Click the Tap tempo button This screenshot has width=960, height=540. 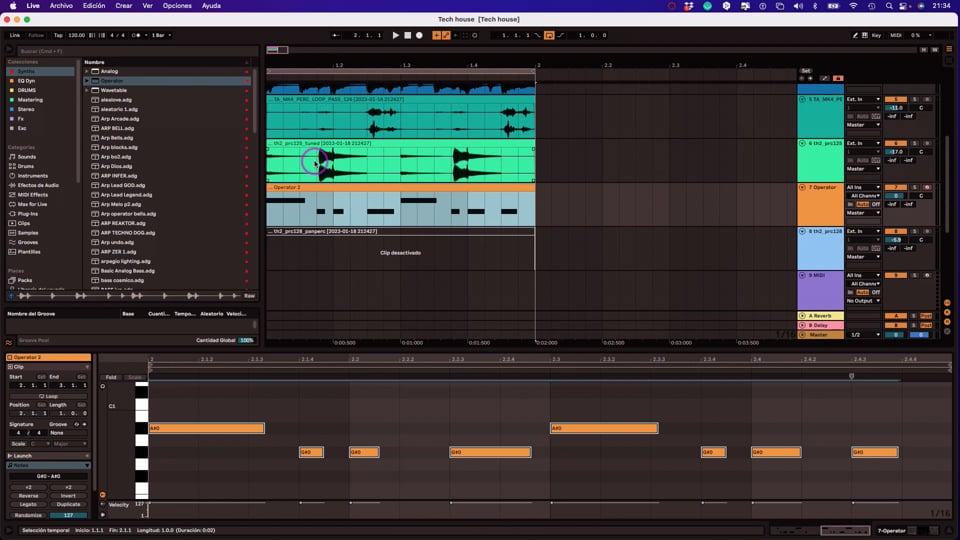coord(58,36)
